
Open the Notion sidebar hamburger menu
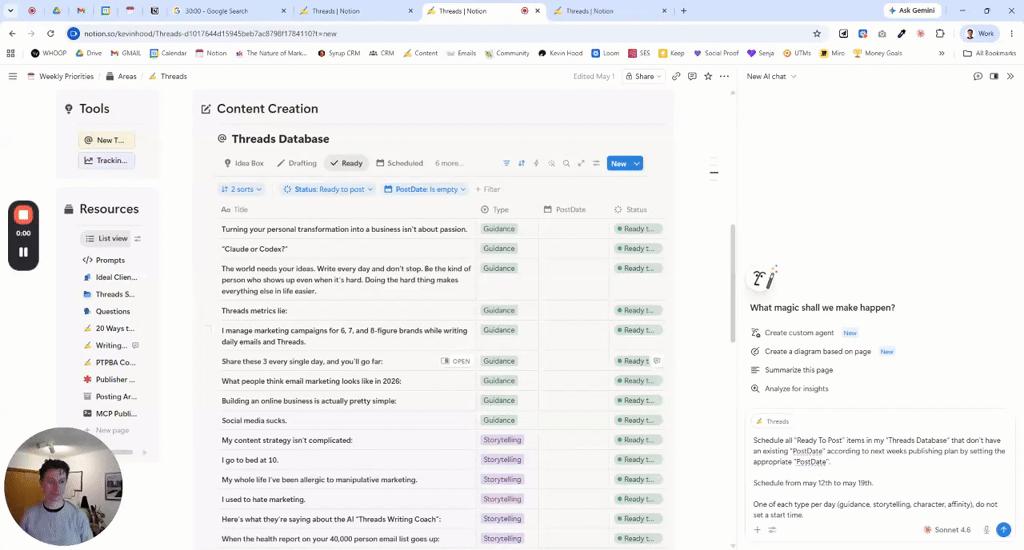tap(12, 76)
